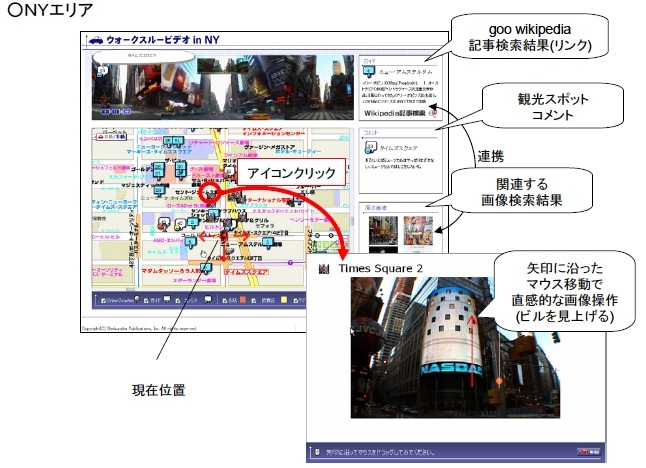Click the guide bubble icon in the legend bar

(167, 300)
